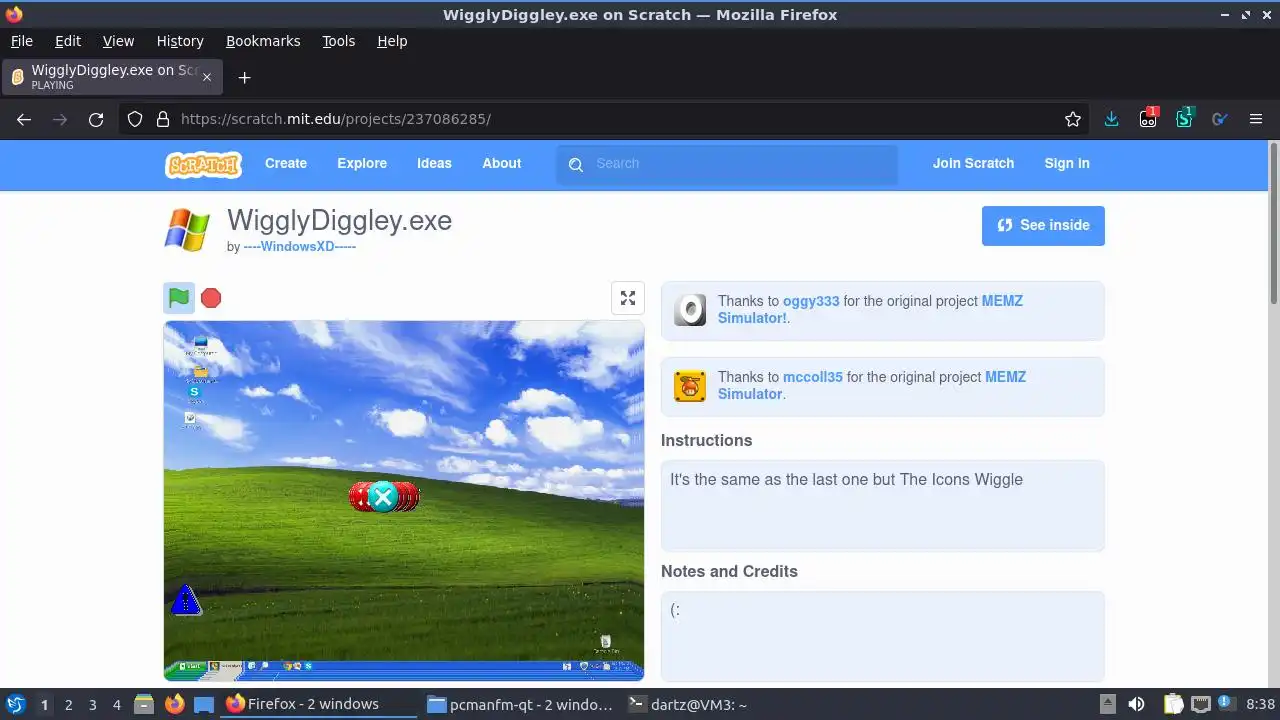Click the blue warning triangle on stage
Screen dimensions: 1280x720
[x=186, y=600]
